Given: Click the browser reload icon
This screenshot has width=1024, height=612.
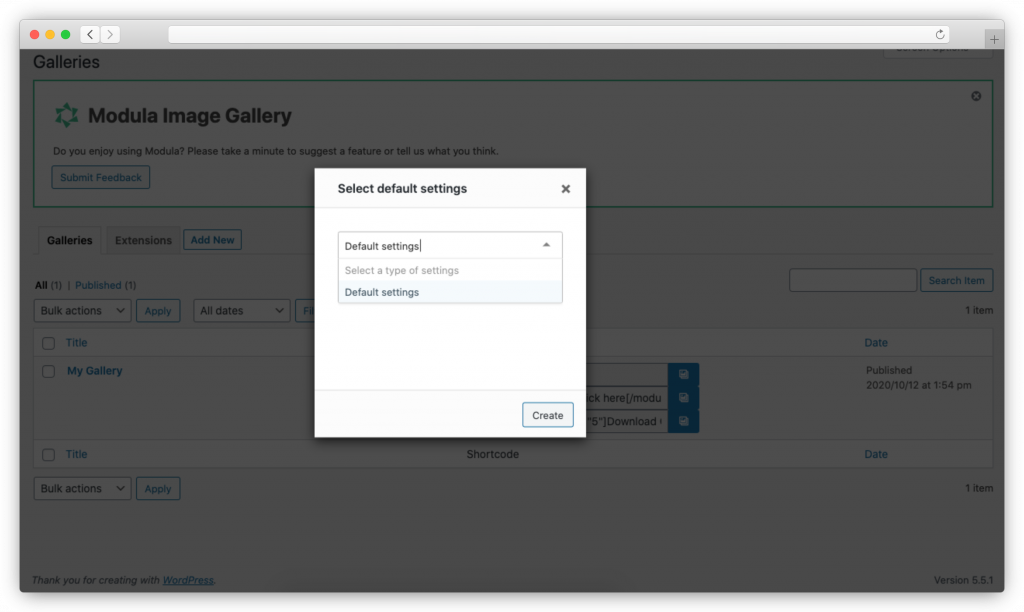Looking at the screenshot, I should tap(940, 33).
